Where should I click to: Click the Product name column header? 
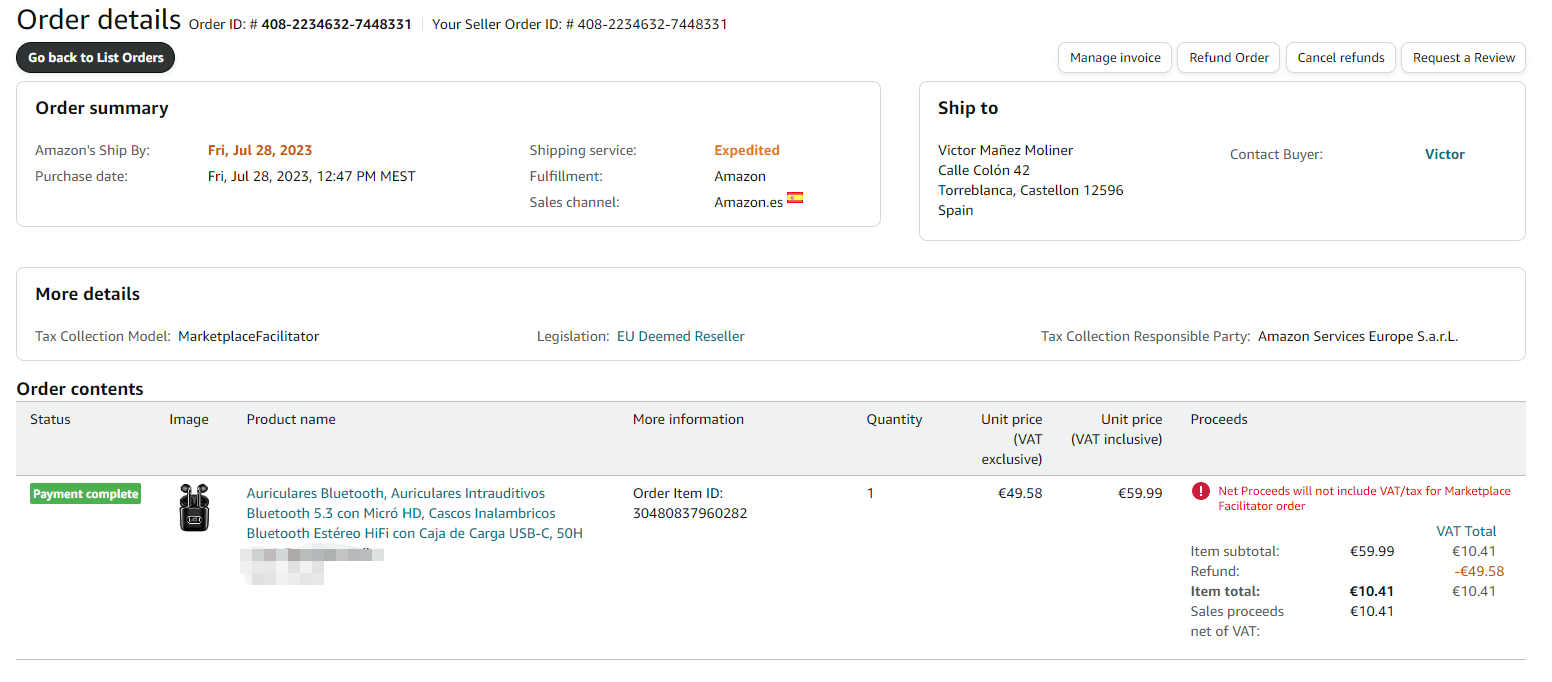tap(291, 419)
